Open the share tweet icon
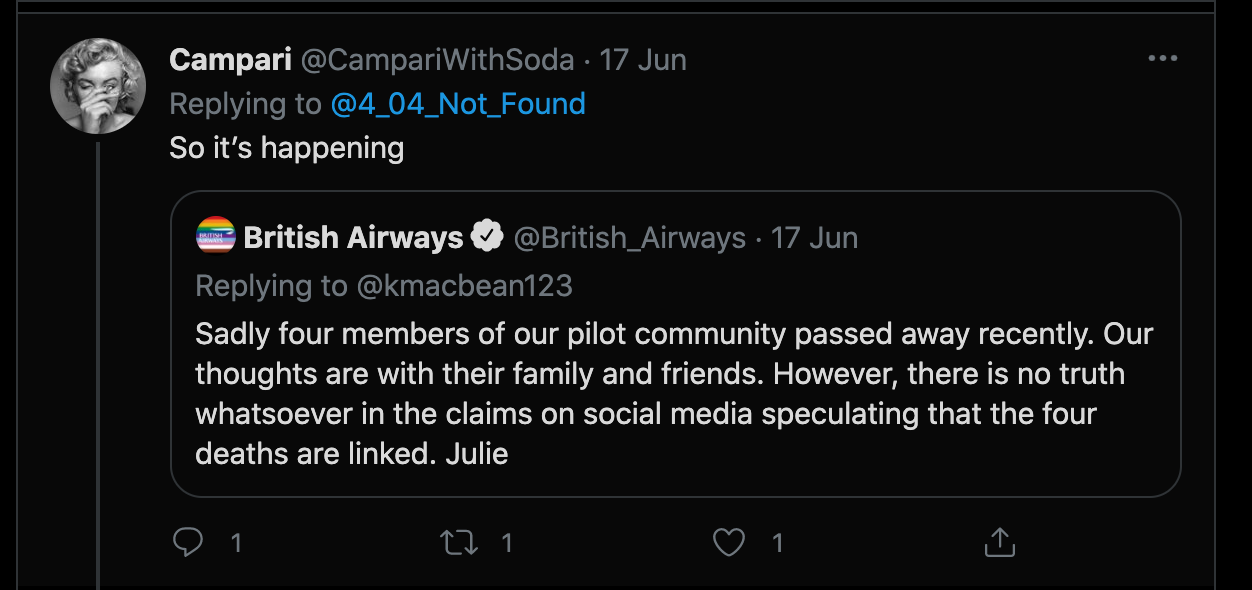Viewport: 1252px width, 590px height. point(999,542)
